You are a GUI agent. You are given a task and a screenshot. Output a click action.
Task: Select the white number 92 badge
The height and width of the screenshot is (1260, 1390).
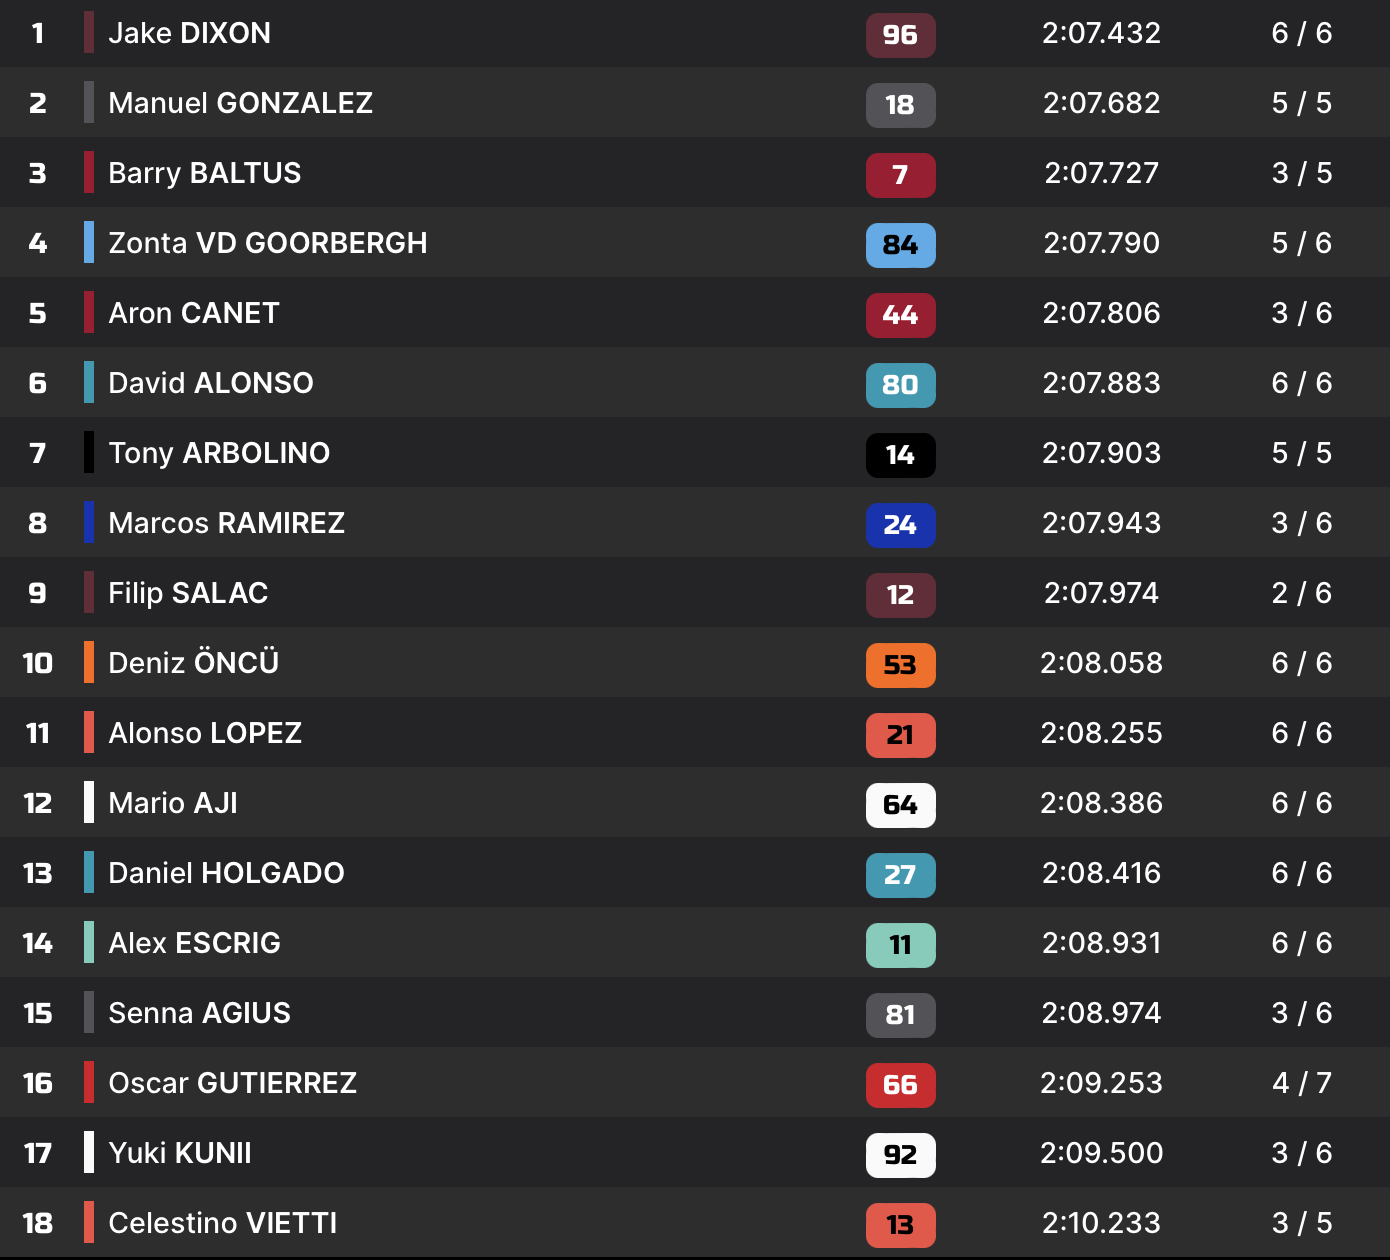click(900, 1155)
